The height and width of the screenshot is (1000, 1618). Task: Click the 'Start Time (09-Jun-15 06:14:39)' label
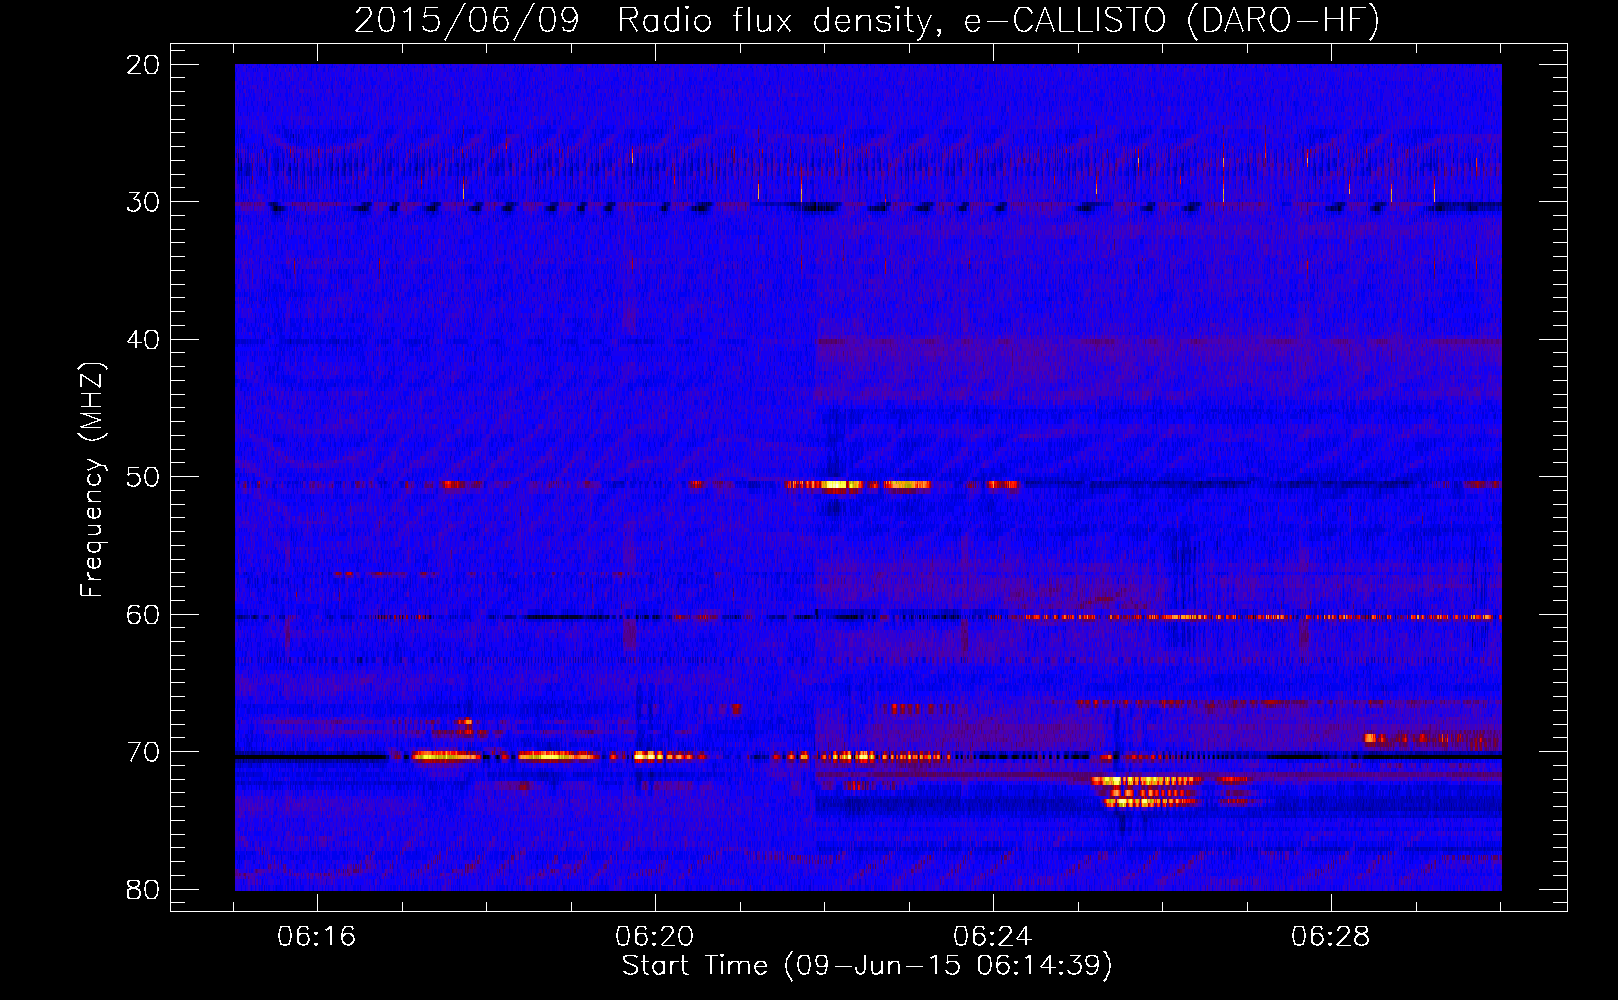click(867, 966)
